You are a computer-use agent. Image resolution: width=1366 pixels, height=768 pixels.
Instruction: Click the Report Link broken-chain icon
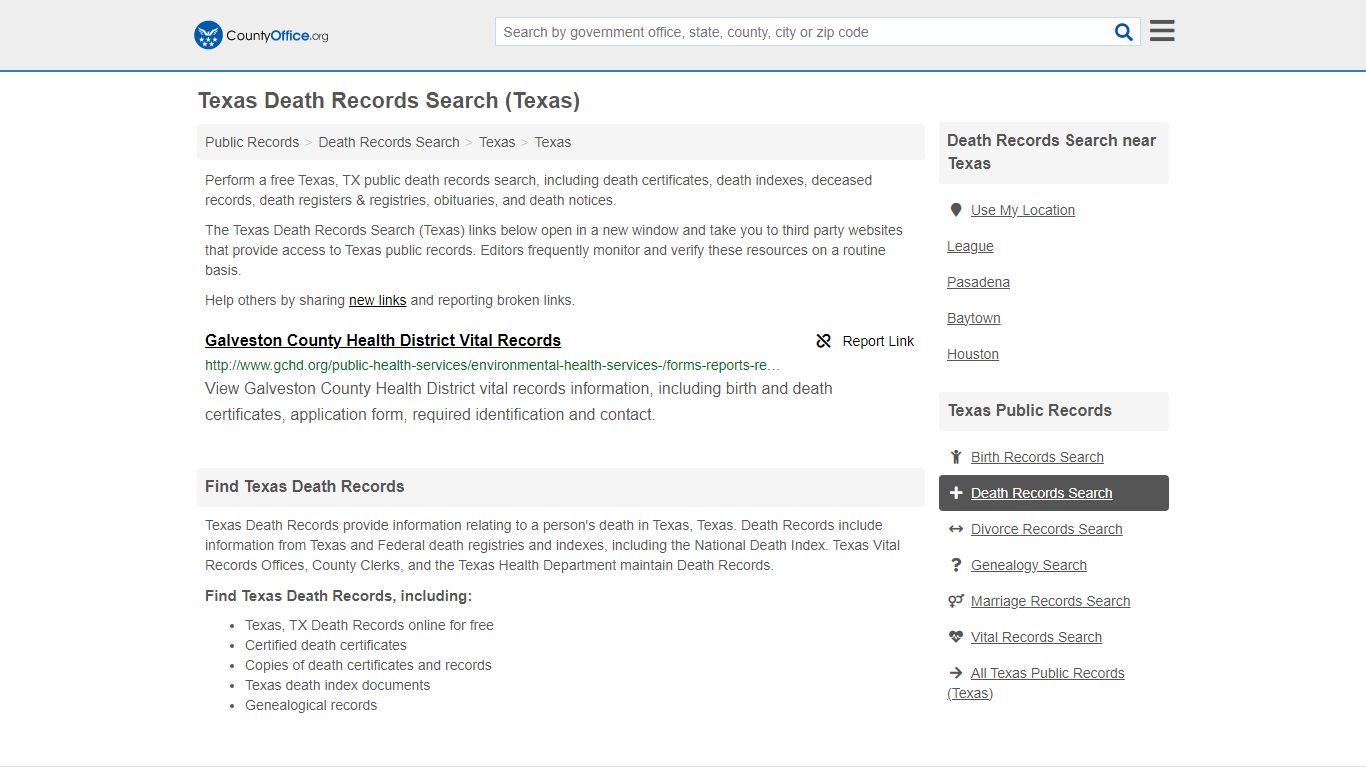pos(824,341)
